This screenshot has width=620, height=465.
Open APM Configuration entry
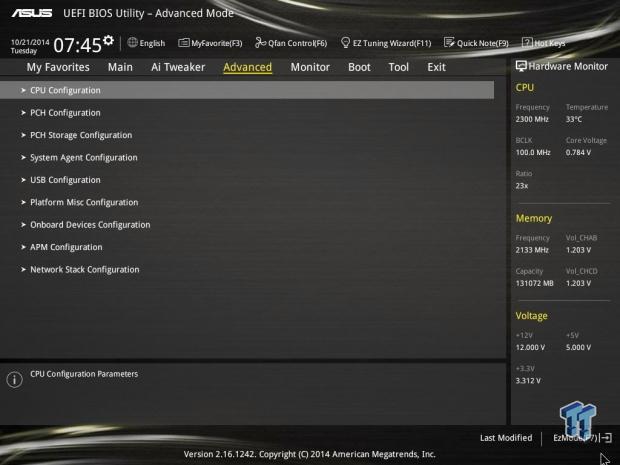tap(66, 247)
